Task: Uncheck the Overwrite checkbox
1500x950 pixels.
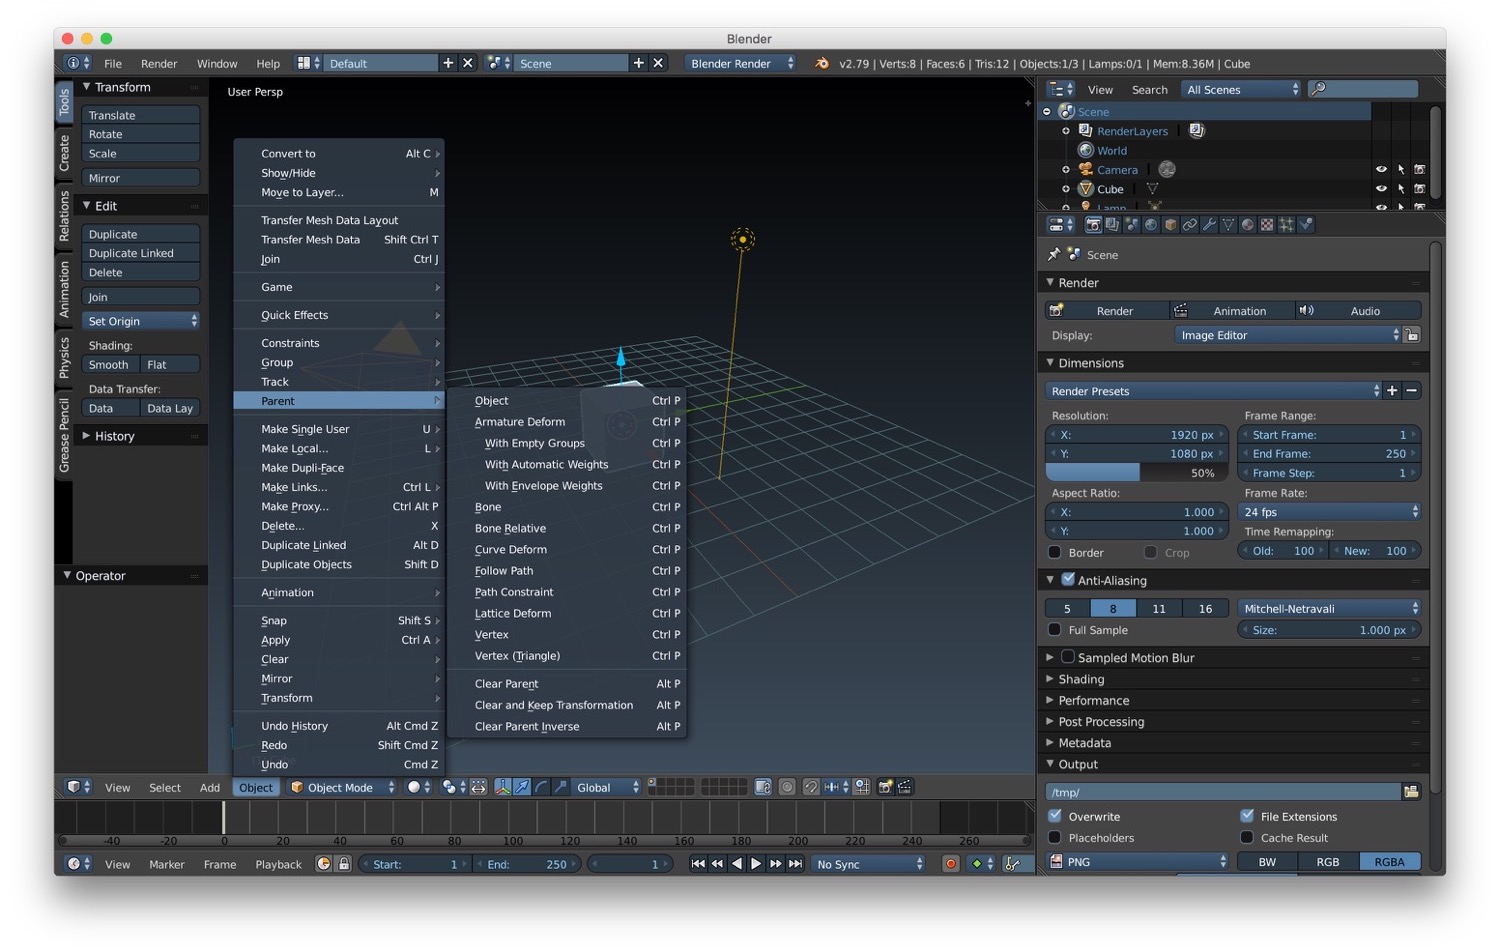Action: click(x=1054, y=816)
